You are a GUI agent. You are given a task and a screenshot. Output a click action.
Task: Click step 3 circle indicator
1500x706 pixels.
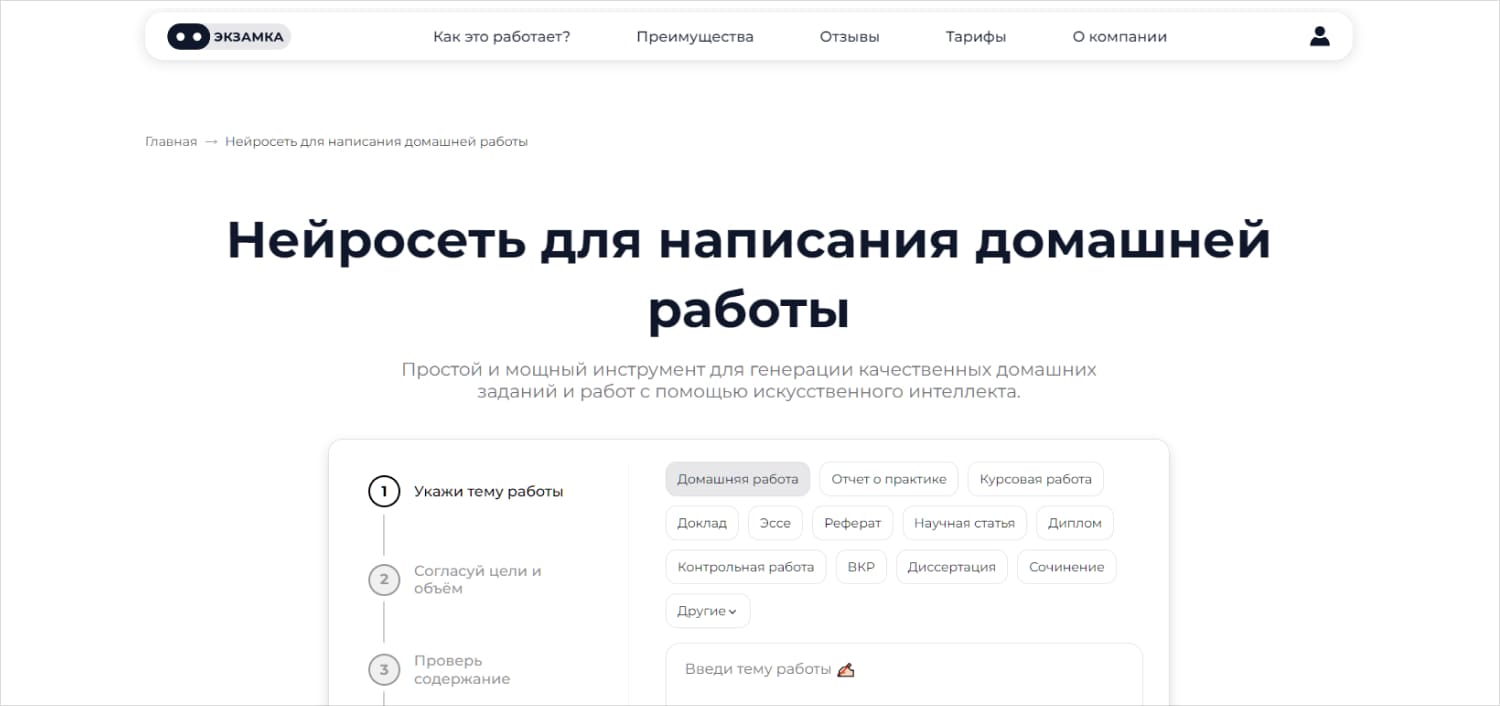pos(384,670)
